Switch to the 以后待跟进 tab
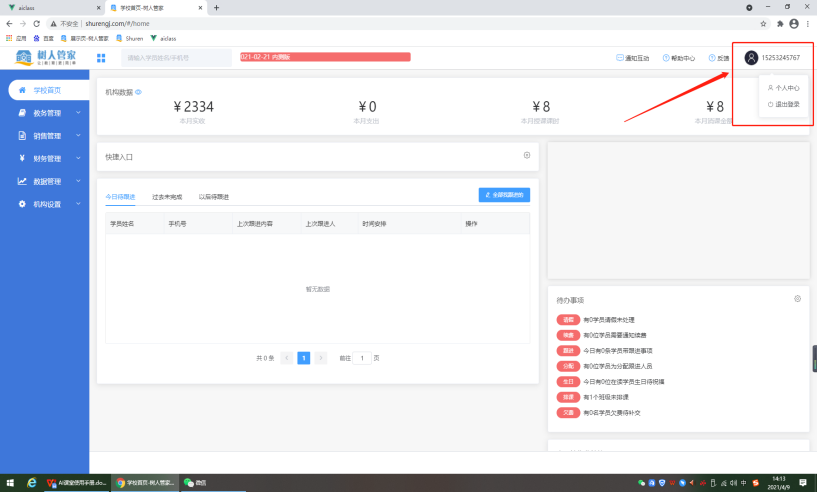Image resolution: width=817 pixels, height=492 pixels. (214, 197)
